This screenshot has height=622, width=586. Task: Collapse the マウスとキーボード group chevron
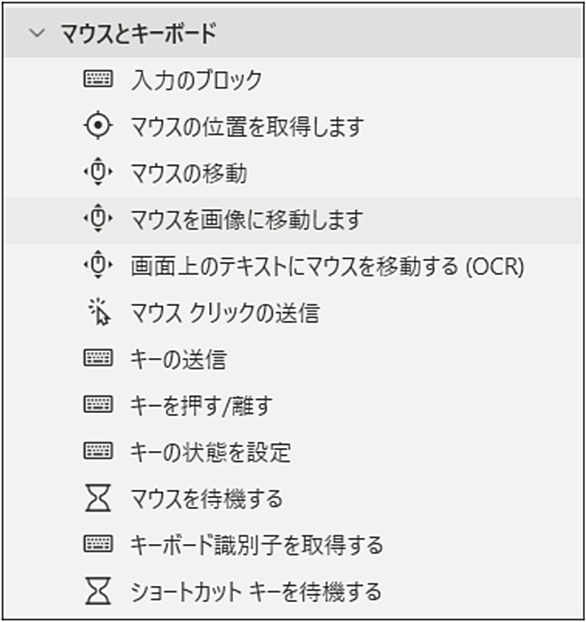pyautogui.click(x=37, y=33)
